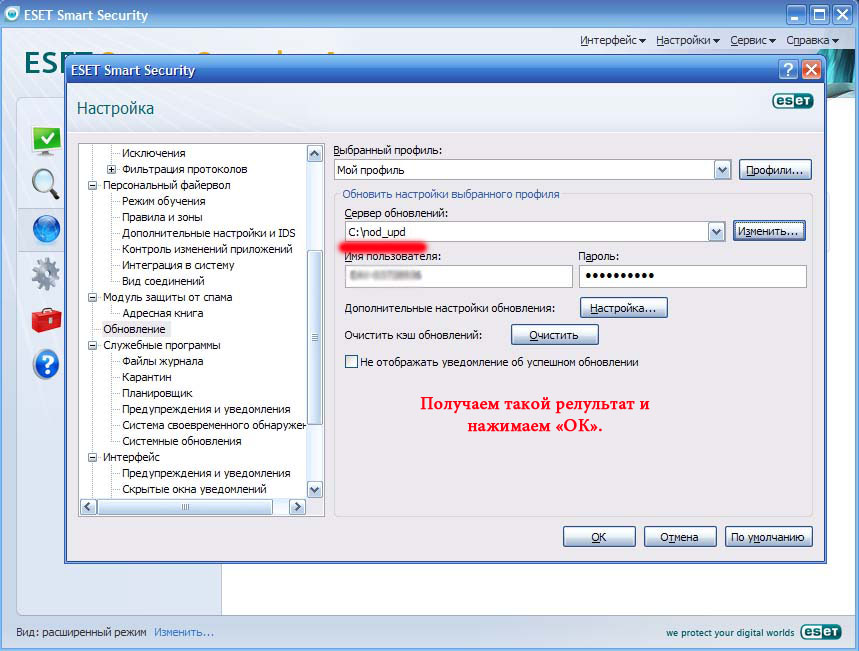Image resolution: width=859 pixels, height=651 pixels.
Task: Toggle 'Не отображать уведомление об успешном обновлении' checkbox
Action: (351, 362)
